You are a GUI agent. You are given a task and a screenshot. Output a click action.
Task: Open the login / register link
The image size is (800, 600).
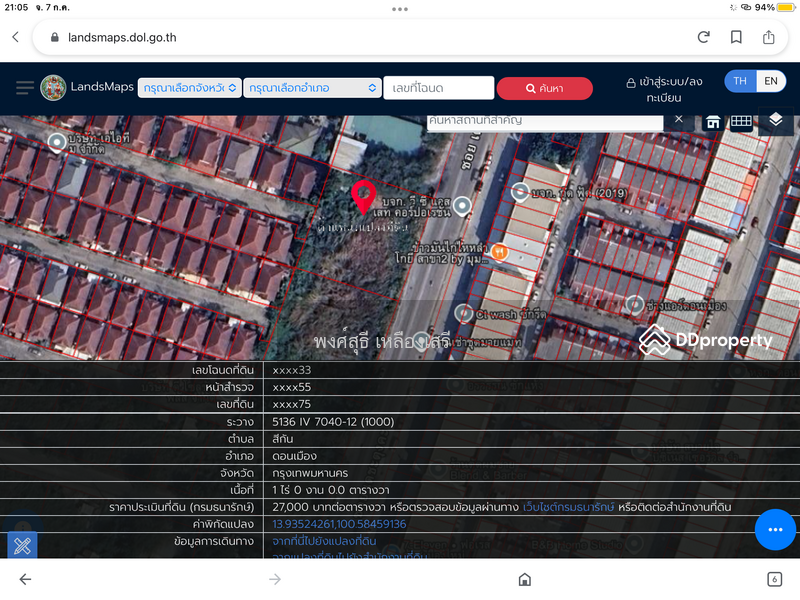pos(664,89)
